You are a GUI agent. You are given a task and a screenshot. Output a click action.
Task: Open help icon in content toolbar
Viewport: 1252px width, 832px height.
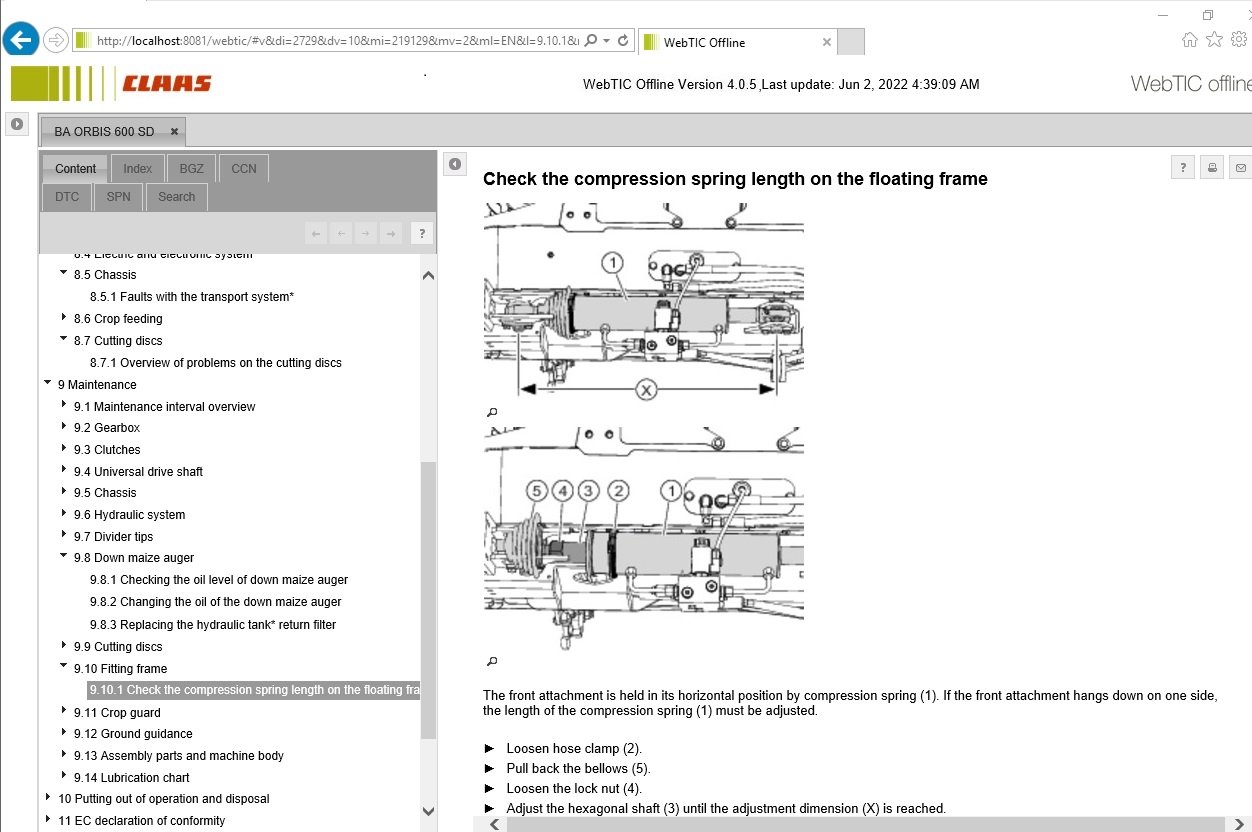[x=1183, y=168]
